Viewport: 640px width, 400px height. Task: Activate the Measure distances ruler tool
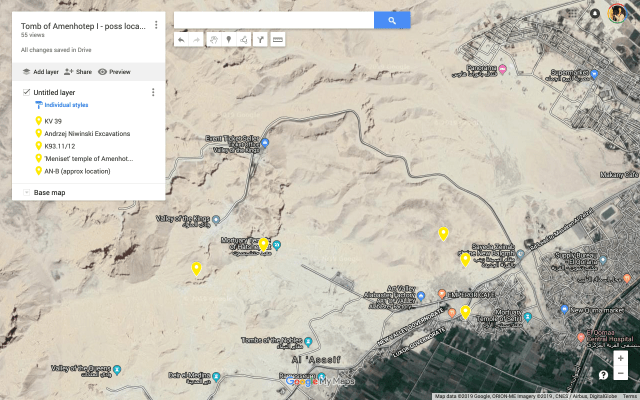pos(277,39)
